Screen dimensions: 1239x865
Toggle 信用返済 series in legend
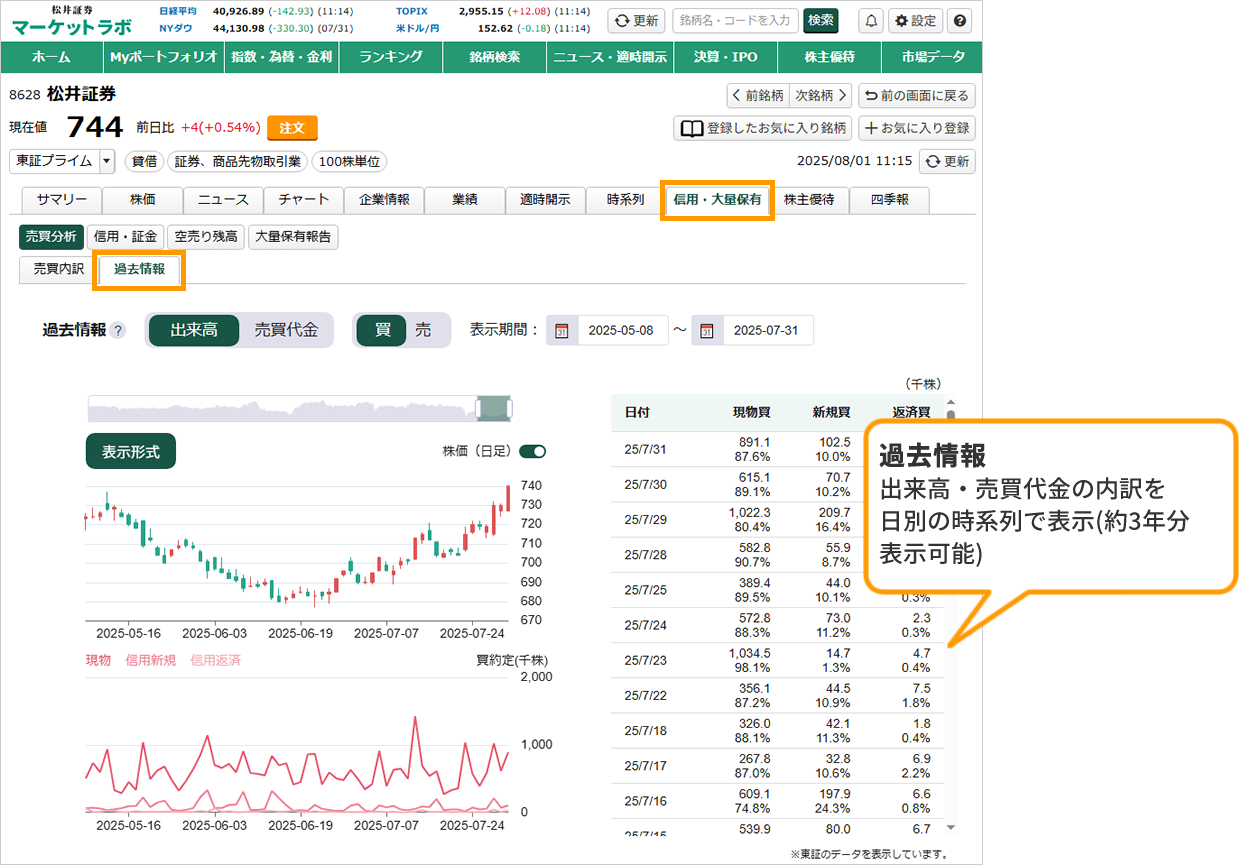[215, 660]
